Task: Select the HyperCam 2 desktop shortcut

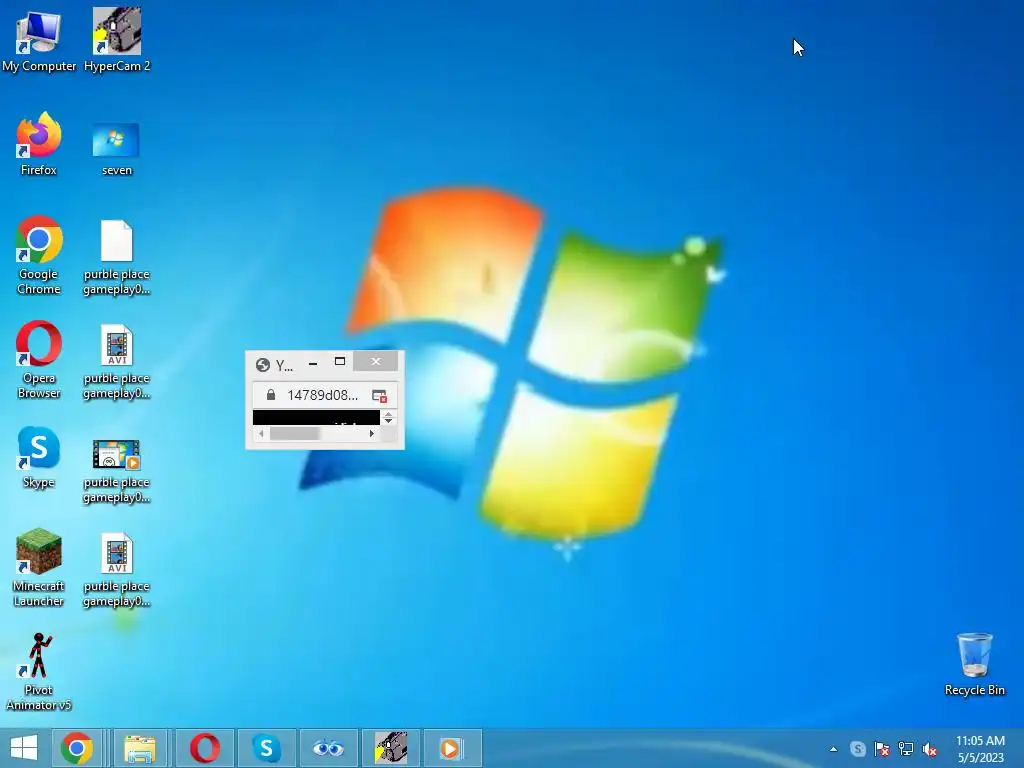Action: (x=117, y=39)
